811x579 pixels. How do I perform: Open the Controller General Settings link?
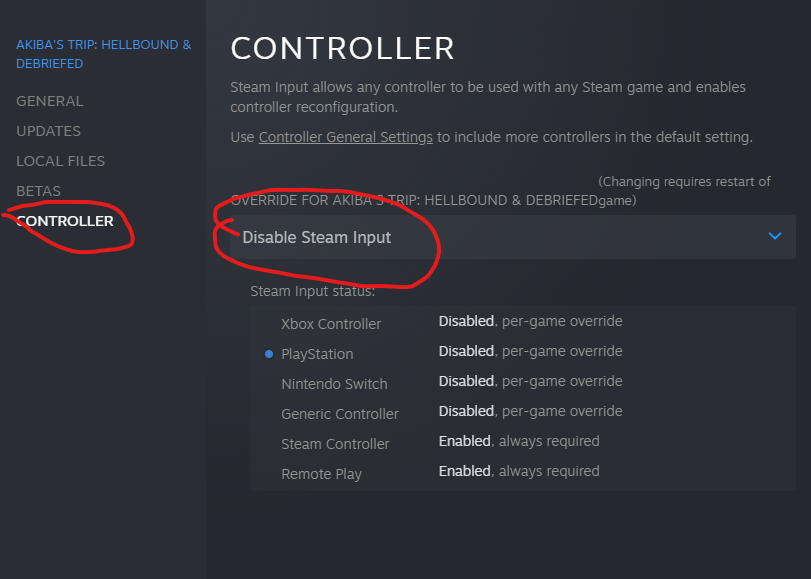click(345, 137)
